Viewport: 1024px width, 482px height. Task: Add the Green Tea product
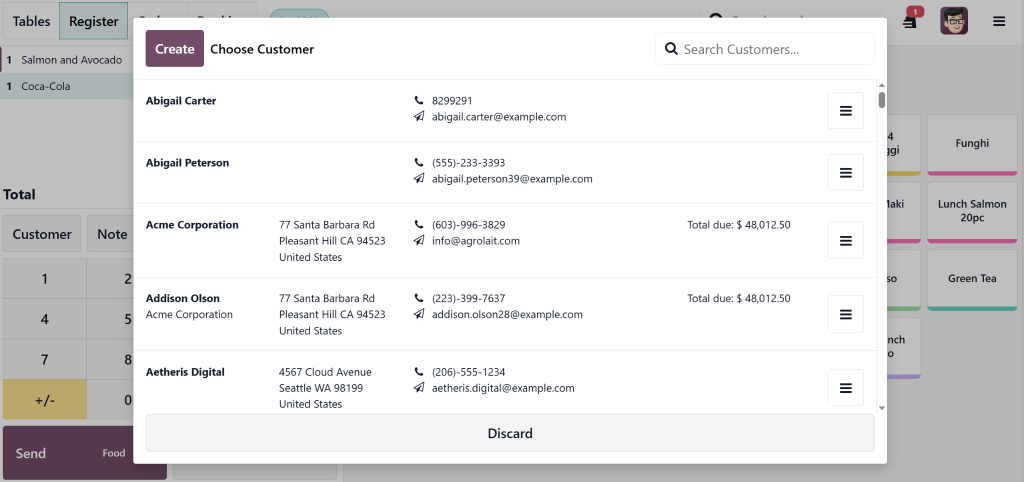click(x=972, y=280)
